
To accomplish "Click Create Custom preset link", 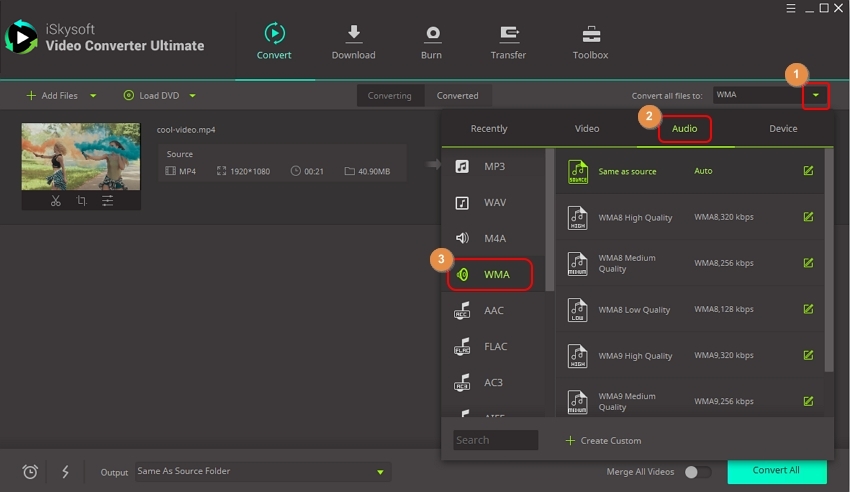I will coord(603,440).
